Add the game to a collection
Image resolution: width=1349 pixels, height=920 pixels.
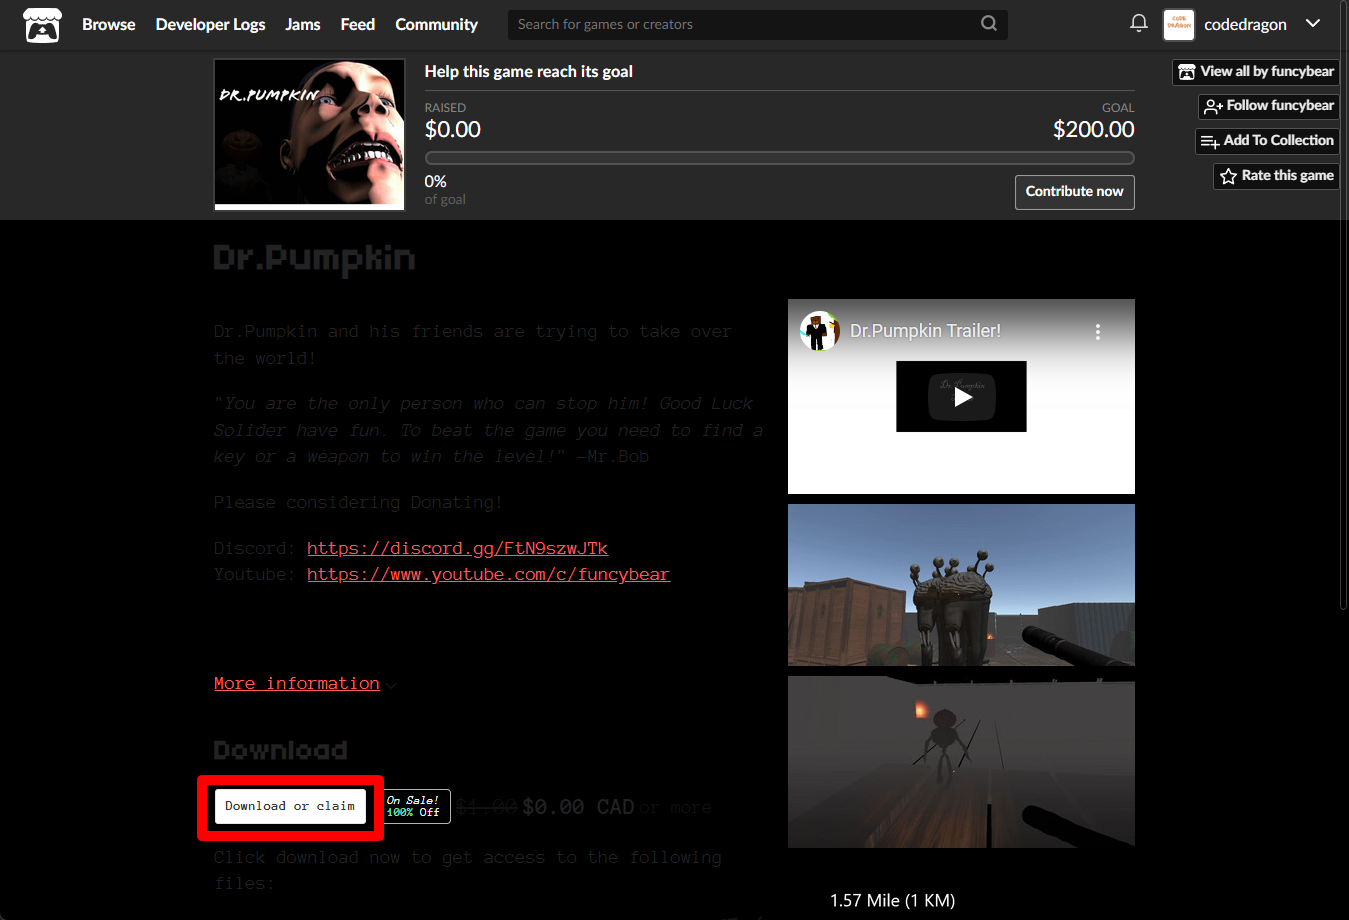(1267, 141)
